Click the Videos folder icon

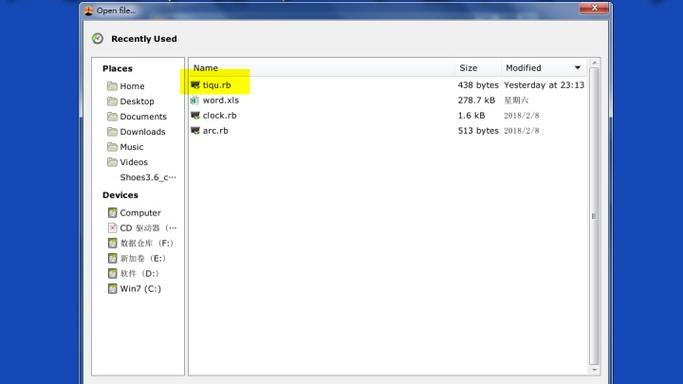point(112,162)
